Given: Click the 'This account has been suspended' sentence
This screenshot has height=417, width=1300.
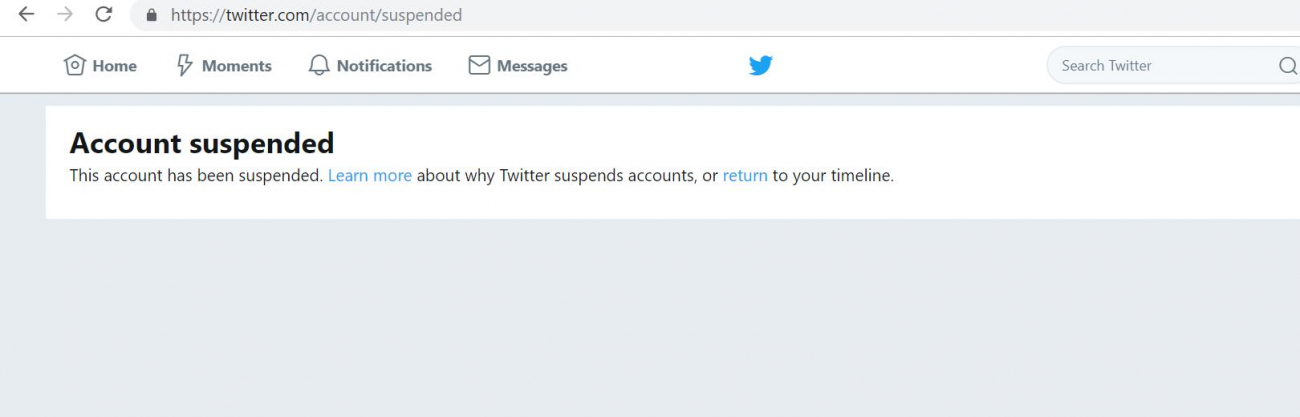Looking at the screenshot, I should pyautogui.click(x=196, y=175).
